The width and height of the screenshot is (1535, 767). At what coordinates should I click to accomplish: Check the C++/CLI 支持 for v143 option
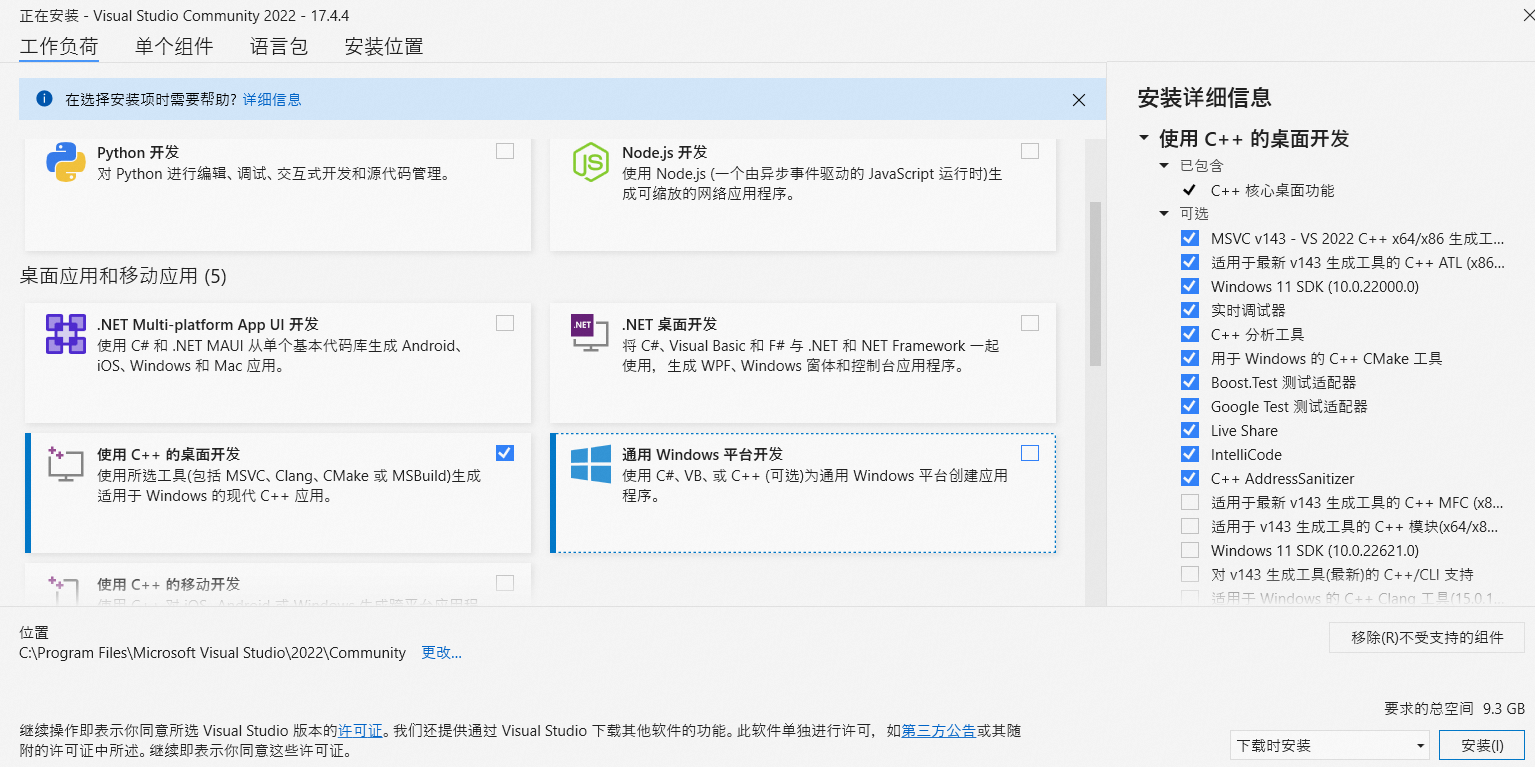point(1190,574)
